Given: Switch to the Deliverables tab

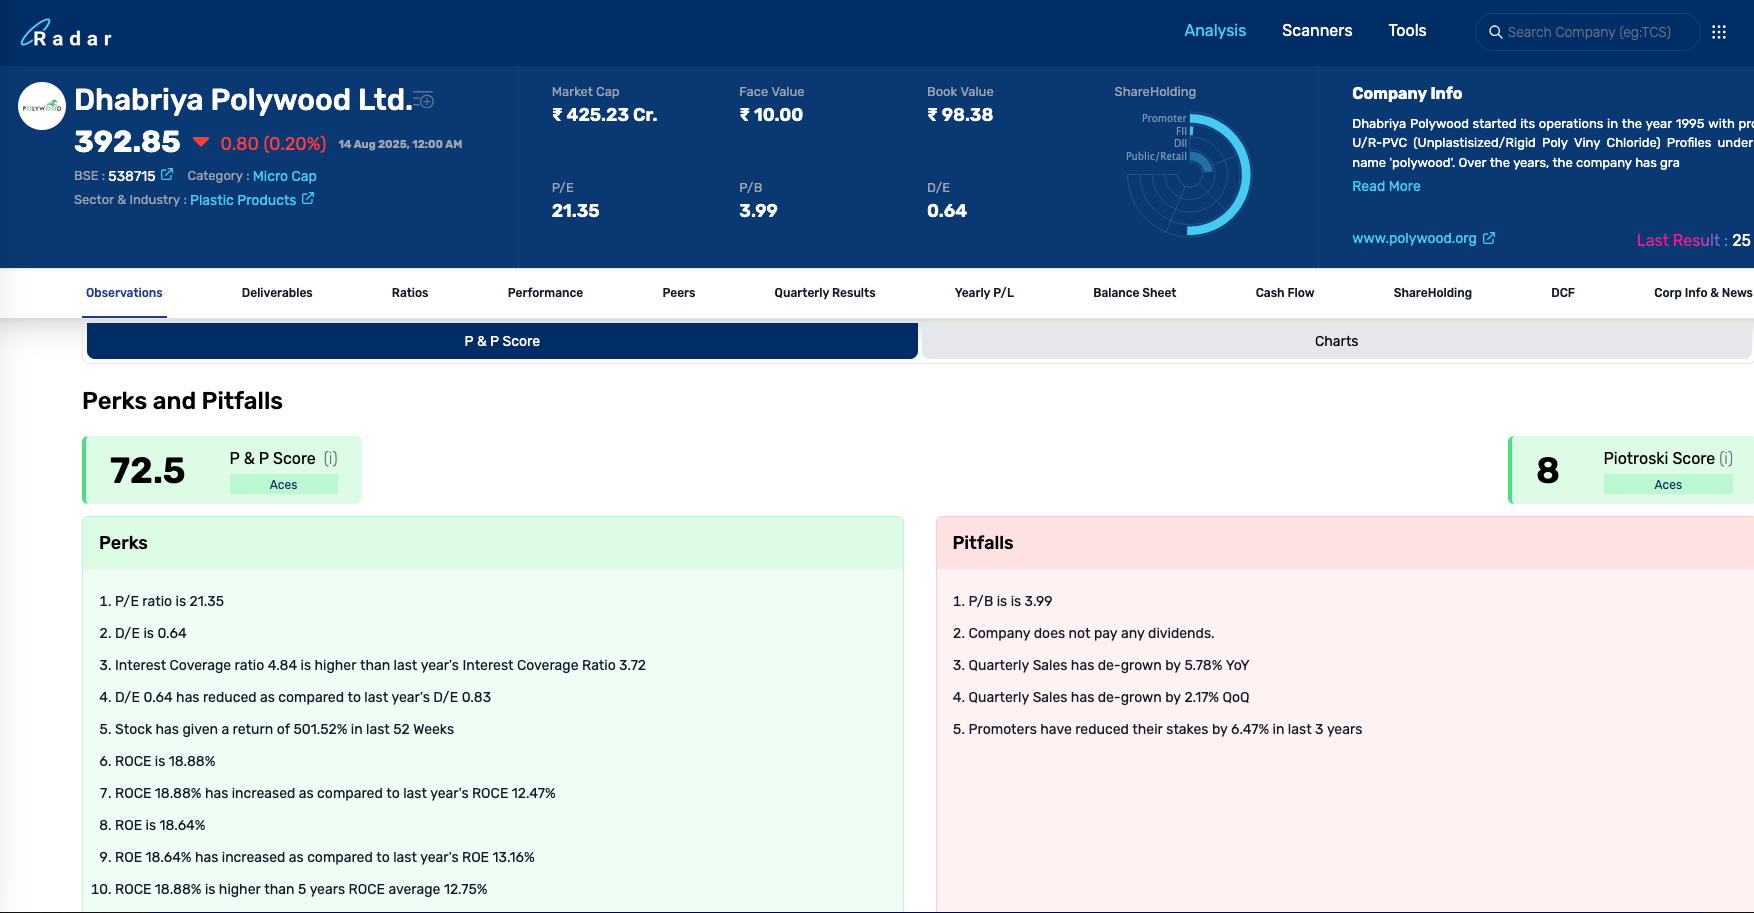Looking at the screenshot, I should coord(277,293).
